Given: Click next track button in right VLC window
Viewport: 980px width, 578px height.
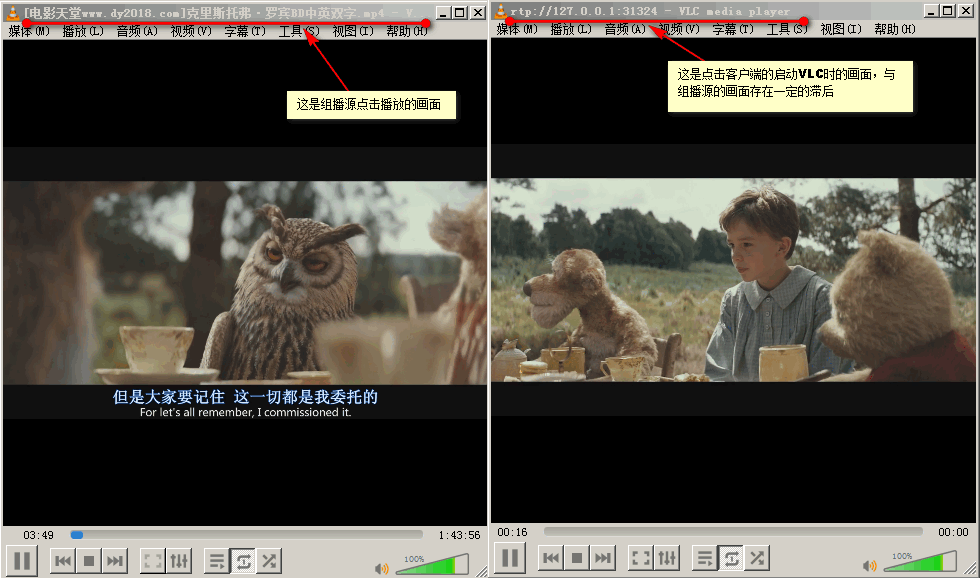Looking at the screenshot, I should point(602,557).
